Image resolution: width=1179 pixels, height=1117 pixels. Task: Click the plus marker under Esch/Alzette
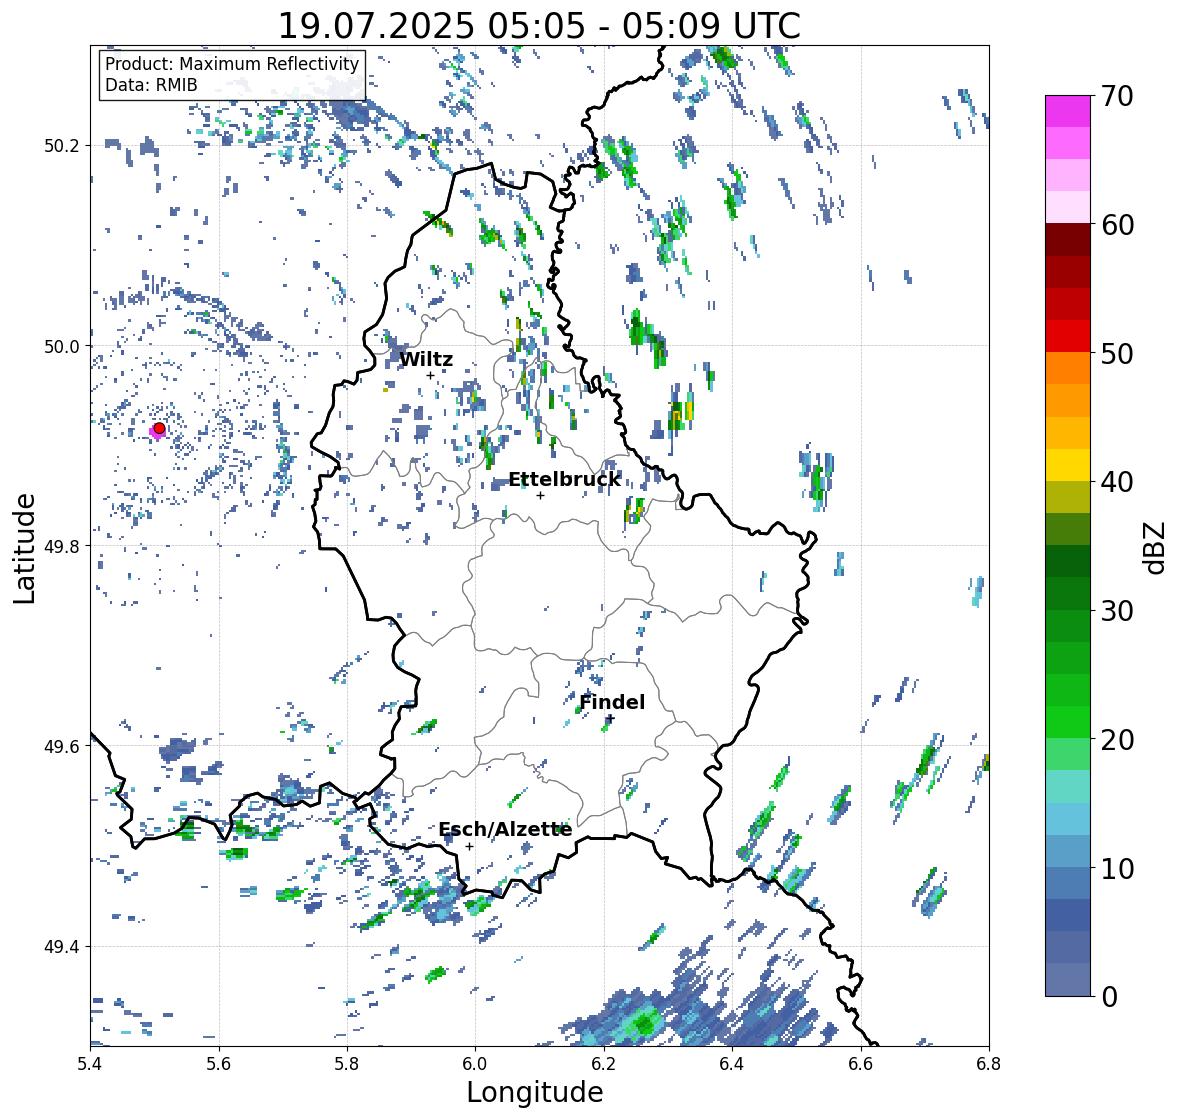469,846
